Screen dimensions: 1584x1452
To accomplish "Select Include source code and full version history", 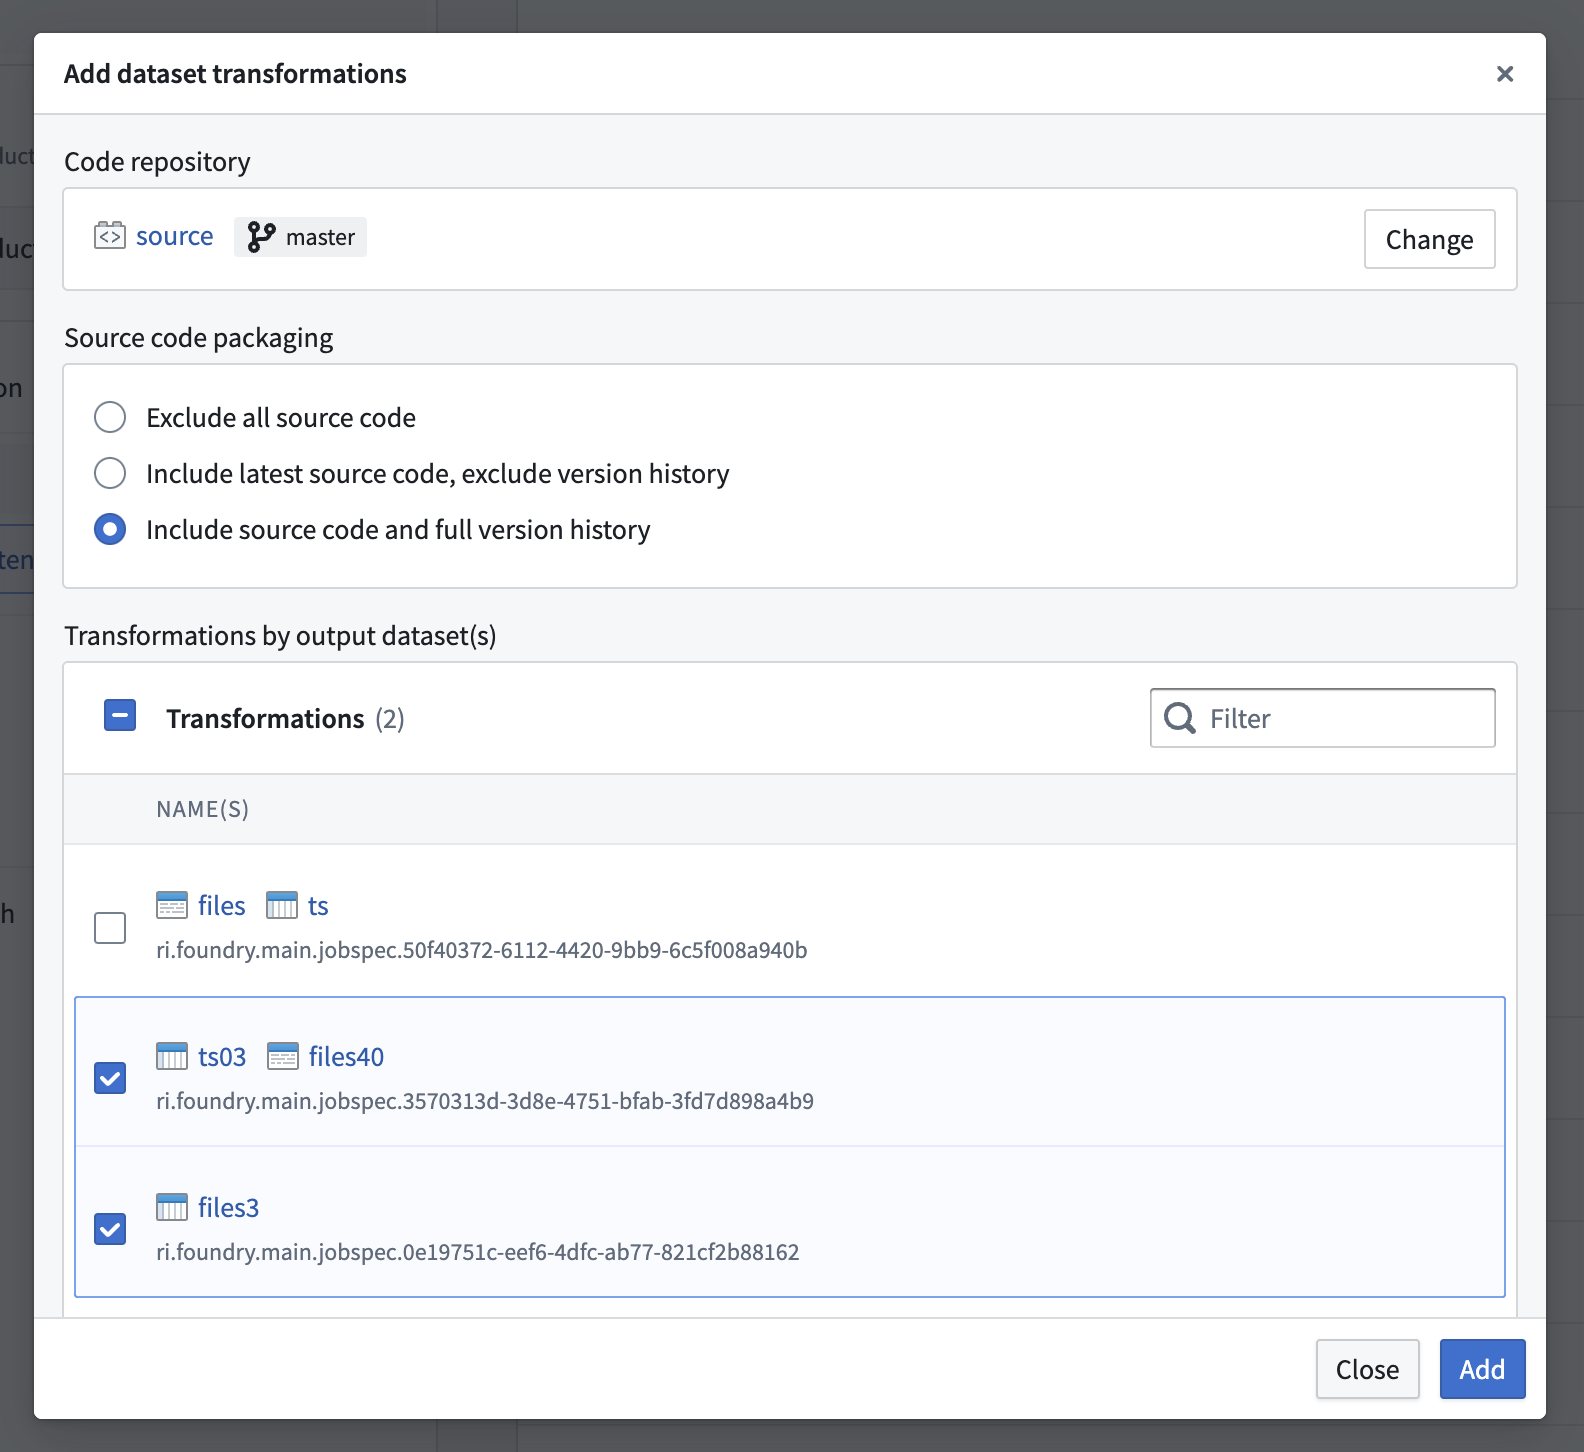I will coord(110,529).
